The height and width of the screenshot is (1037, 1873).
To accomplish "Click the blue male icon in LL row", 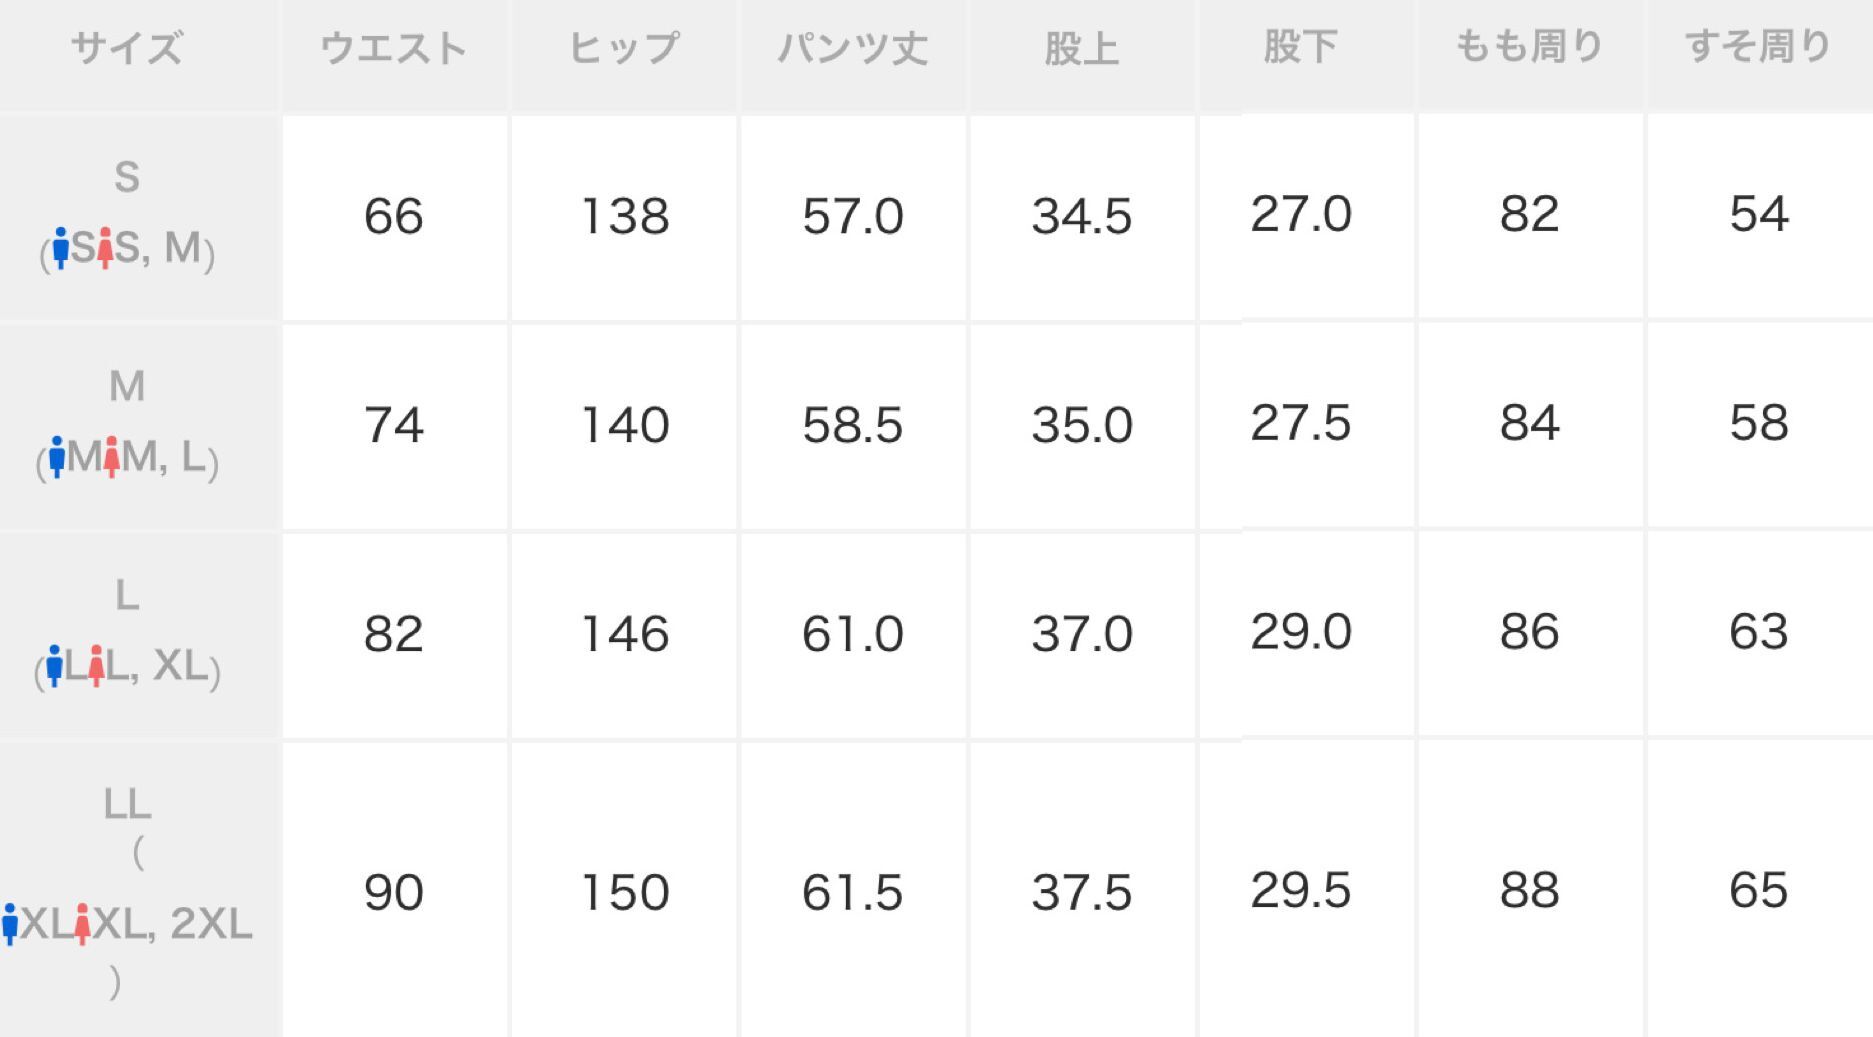I will [10, 925].
